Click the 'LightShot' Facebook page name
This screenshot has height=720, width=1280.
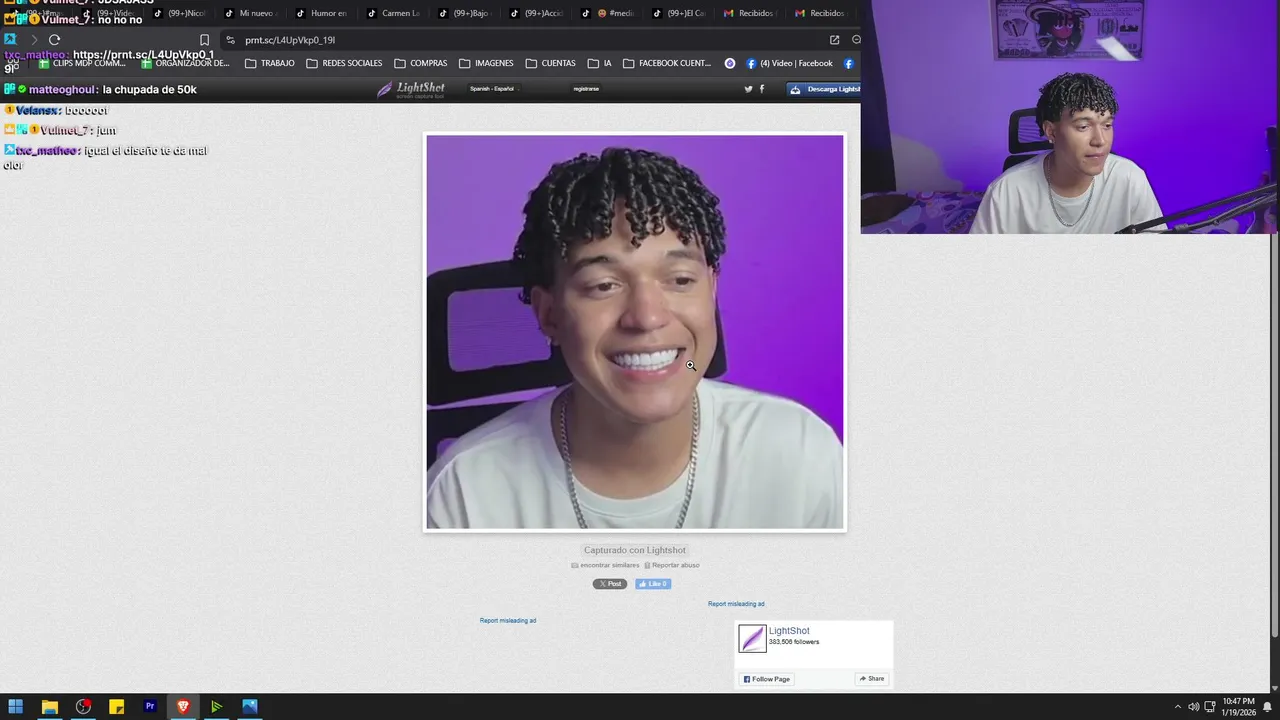789,631
